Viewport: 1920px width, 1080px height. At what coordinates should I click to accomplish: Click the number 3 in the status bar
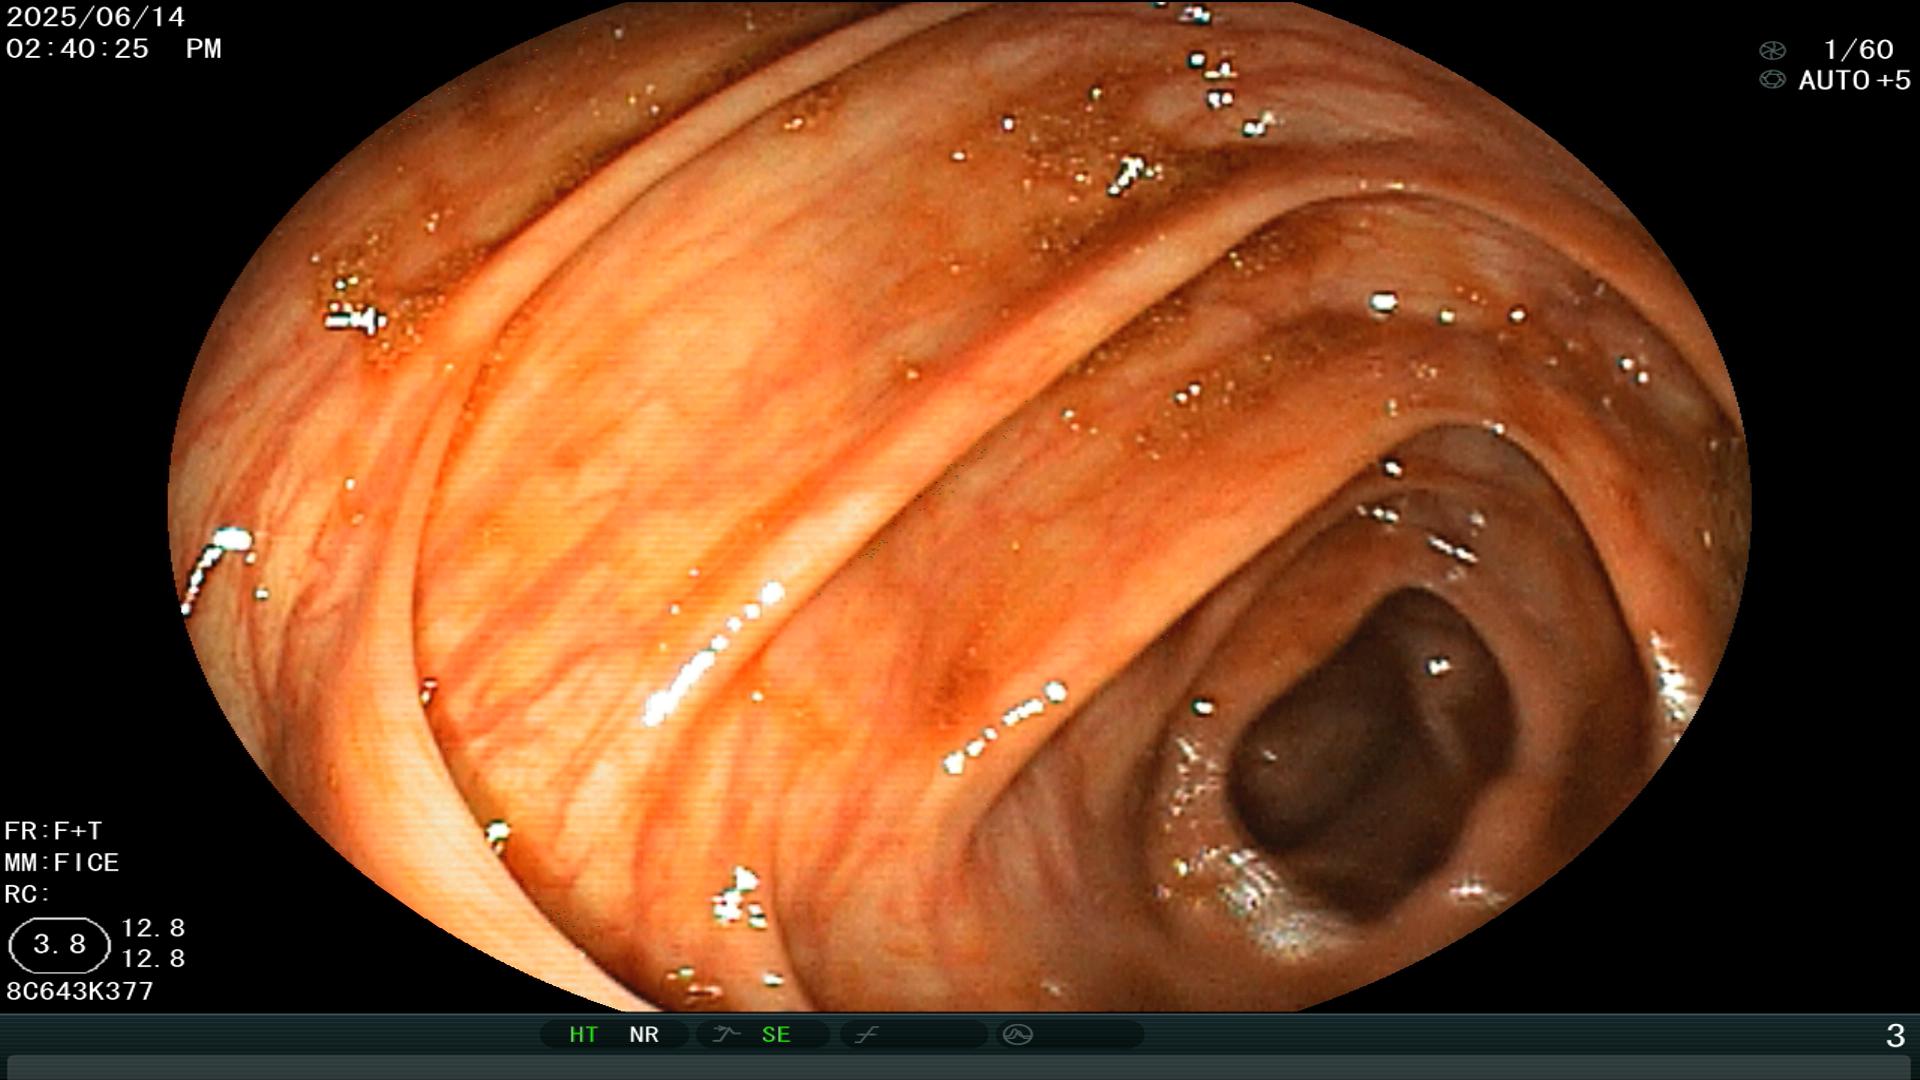[1895, 1036]
